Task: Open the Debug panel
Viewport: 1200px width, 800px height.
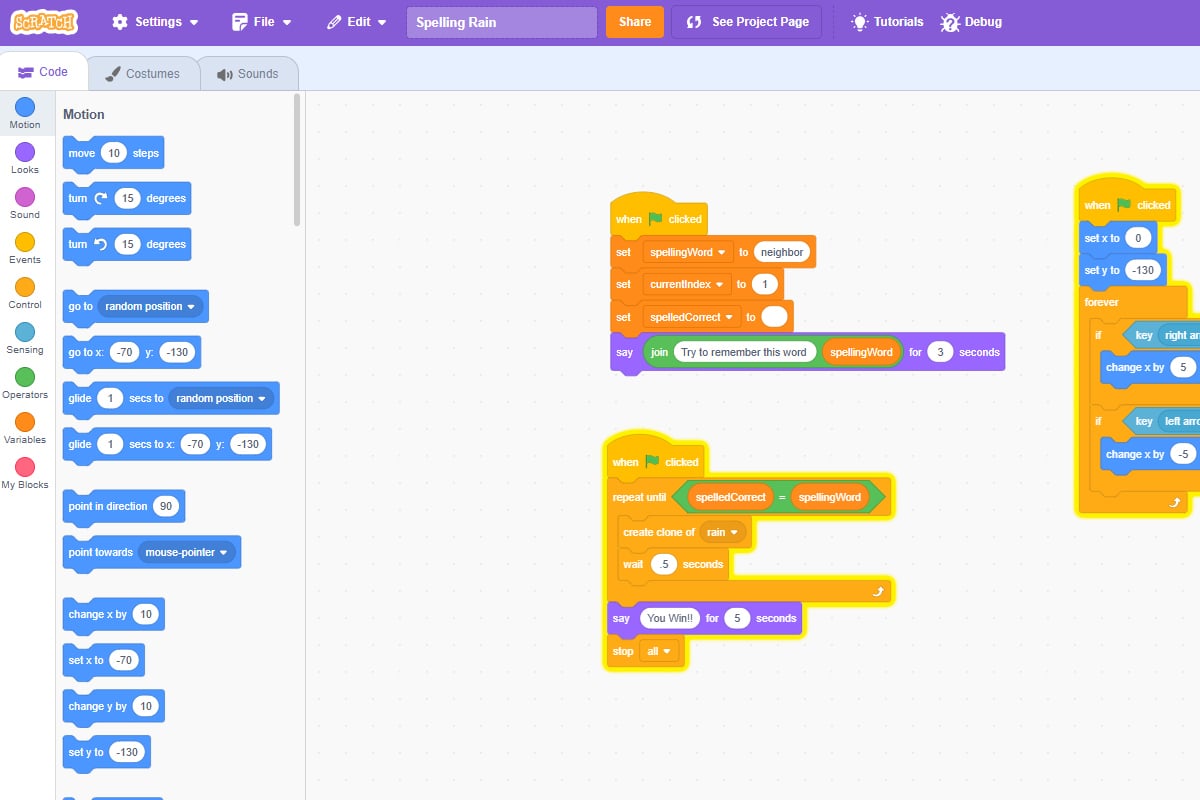Action: coord(971,22)
